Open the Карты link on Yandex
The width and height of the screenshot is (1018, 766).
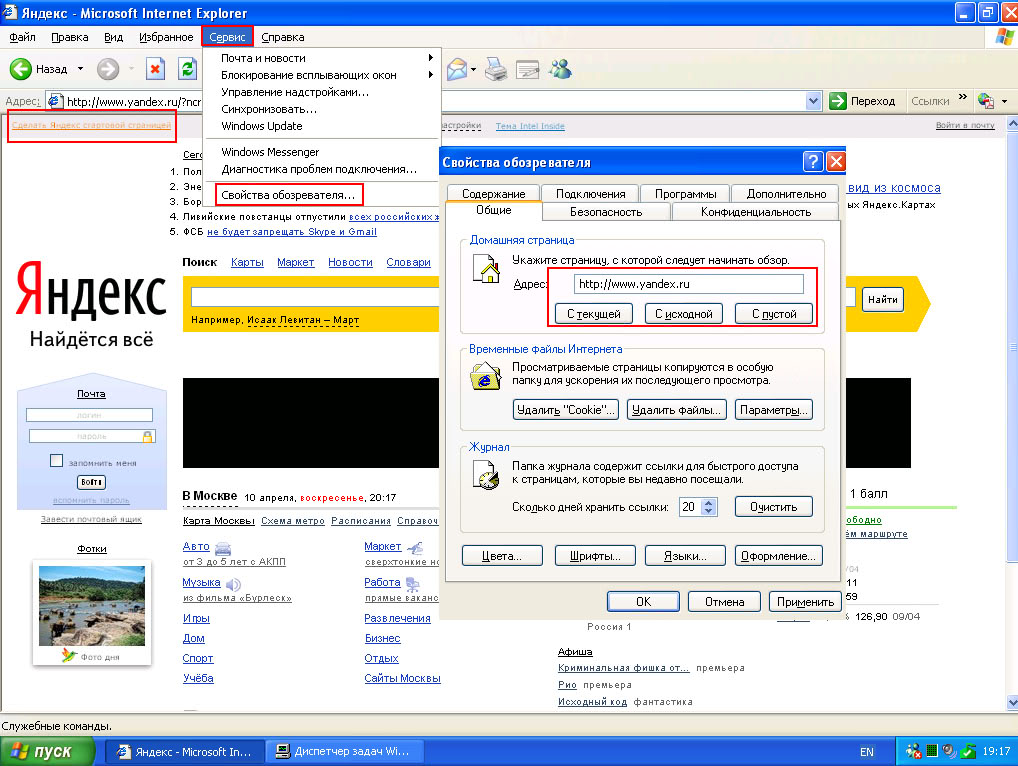[247, 262]
